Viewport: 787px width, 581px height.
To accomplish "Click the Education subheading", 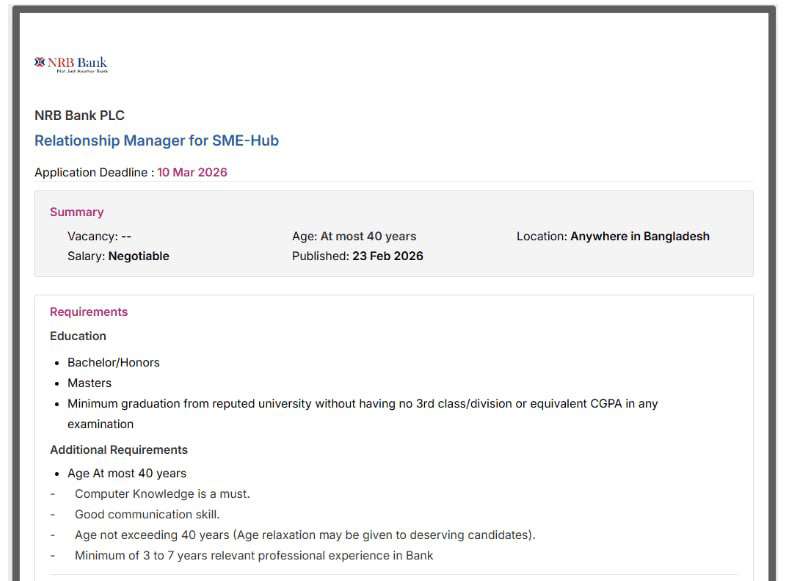I will [x=78, y=336].
